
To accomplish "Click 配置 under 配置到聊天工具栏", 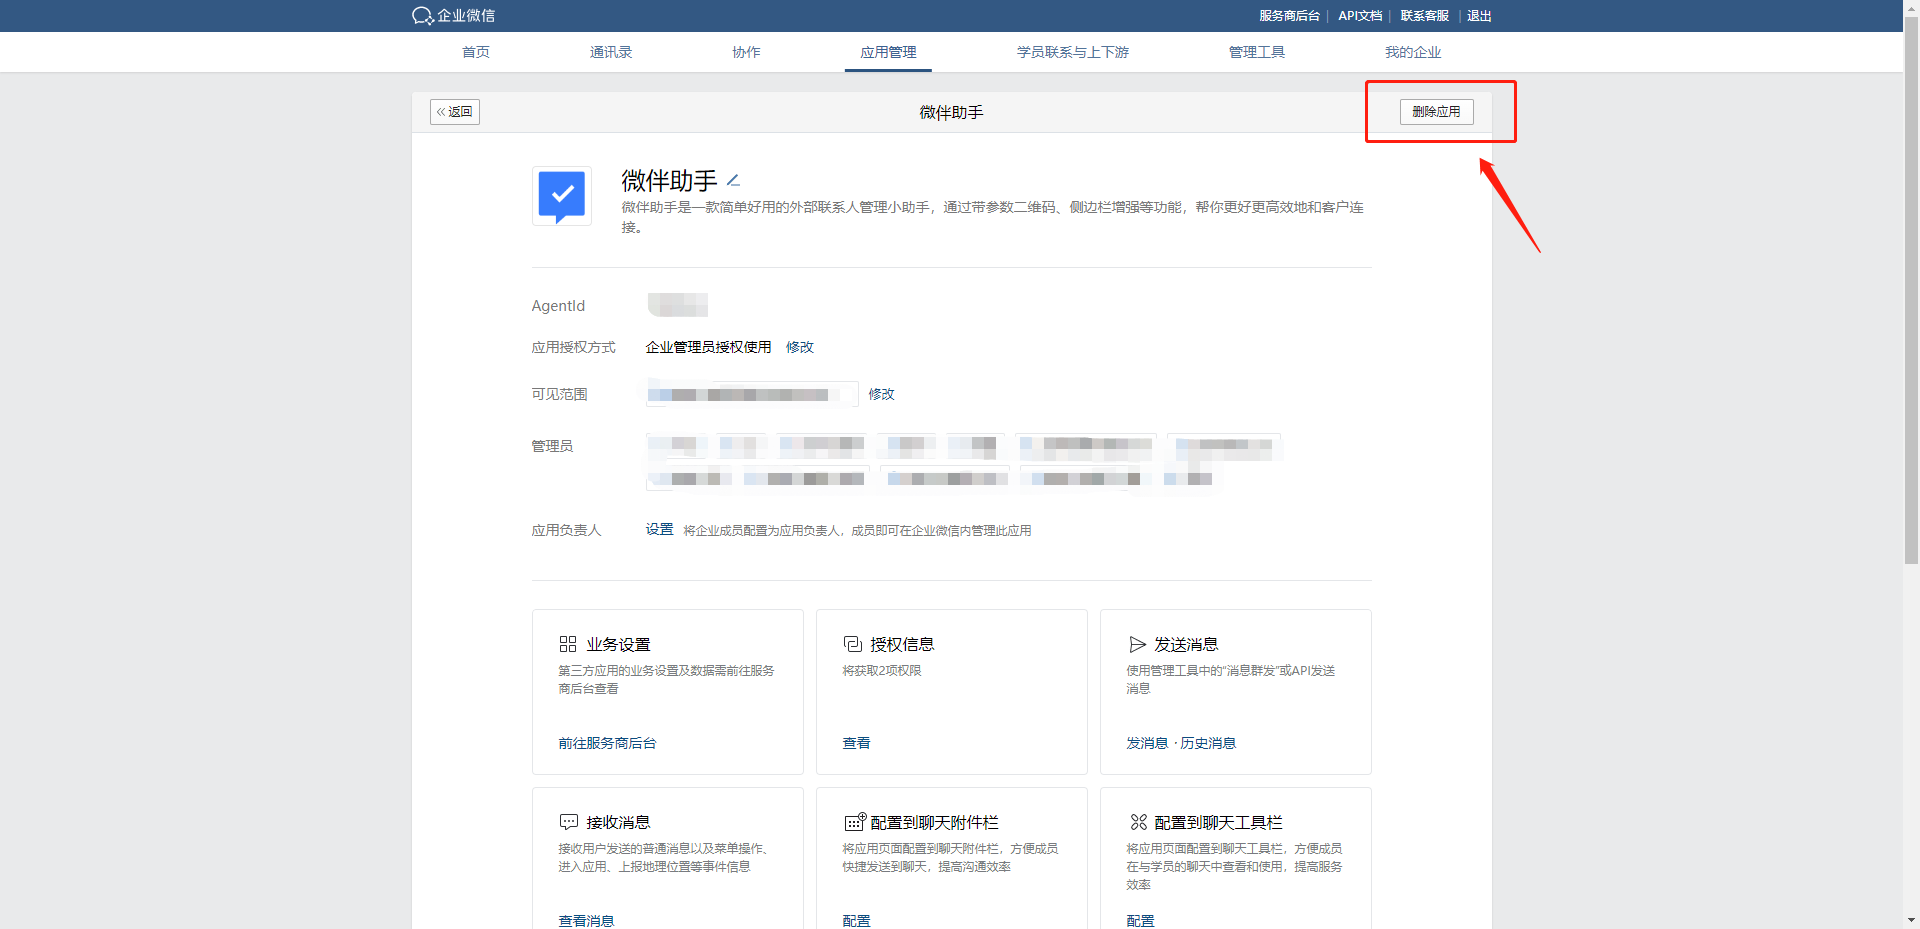I will [1140, 921].
